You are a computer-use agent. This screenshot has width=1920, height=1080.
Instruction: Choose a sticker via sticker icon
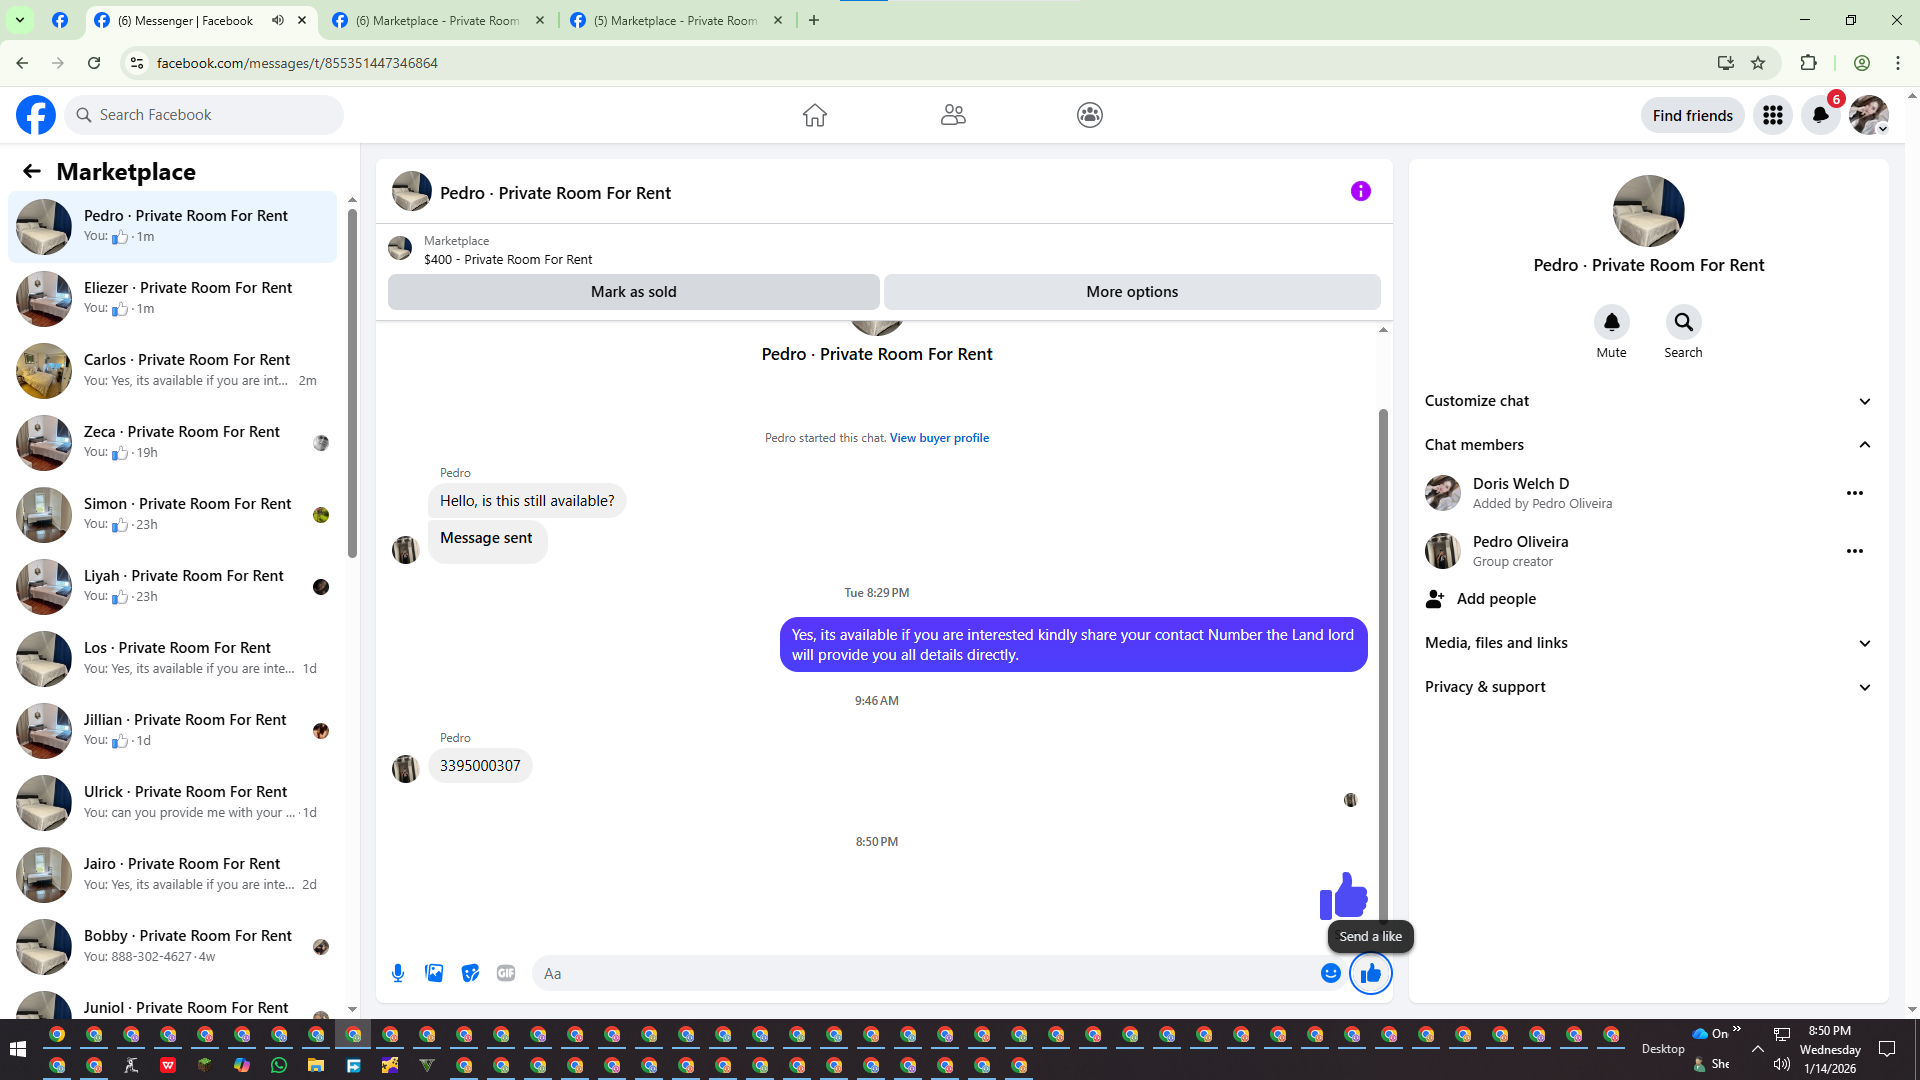pyautogui.click(x=470, y=973)
